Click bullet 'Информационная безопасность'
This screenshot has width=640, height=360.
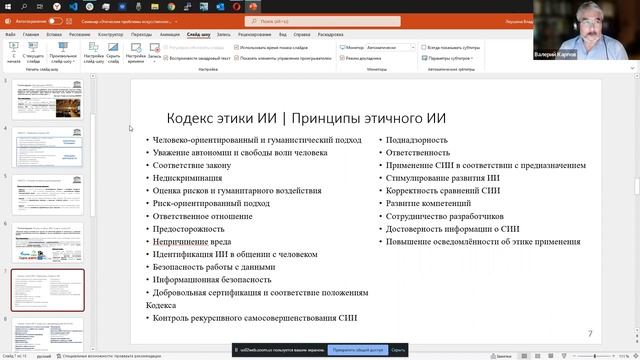pyautogui.click(x=212, y=280)
